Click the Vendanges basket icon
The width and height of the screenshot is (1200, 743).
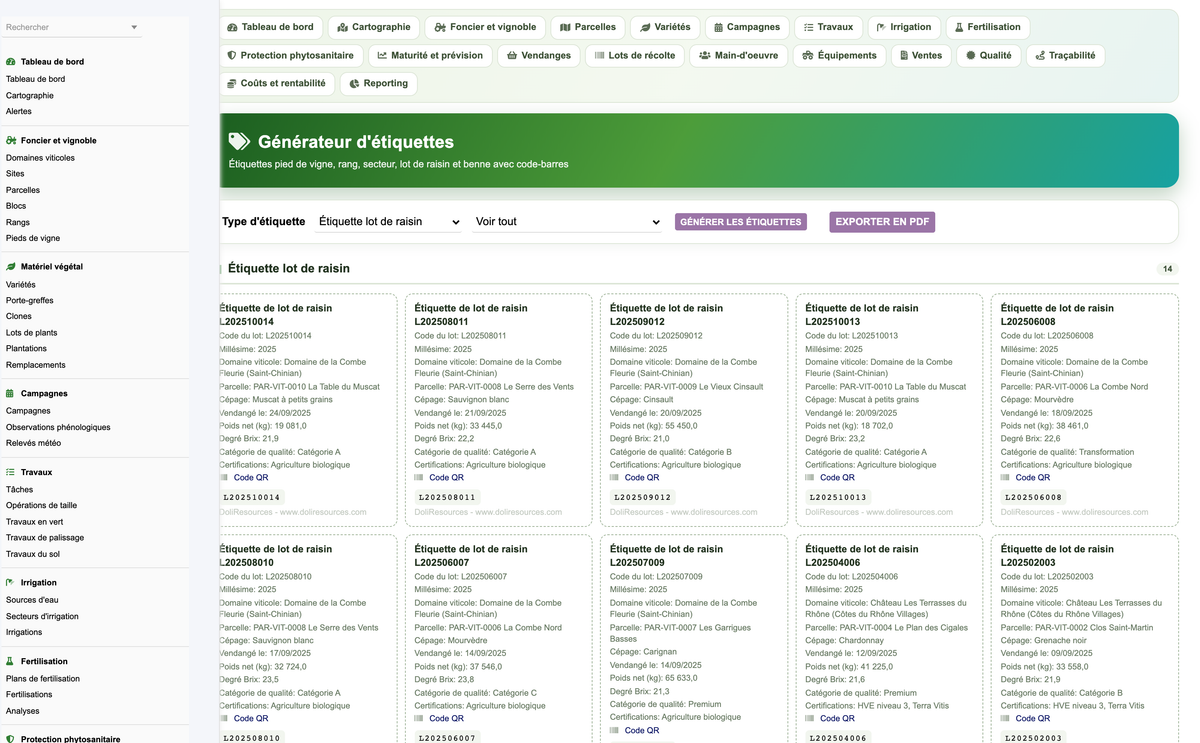(512, 56)
